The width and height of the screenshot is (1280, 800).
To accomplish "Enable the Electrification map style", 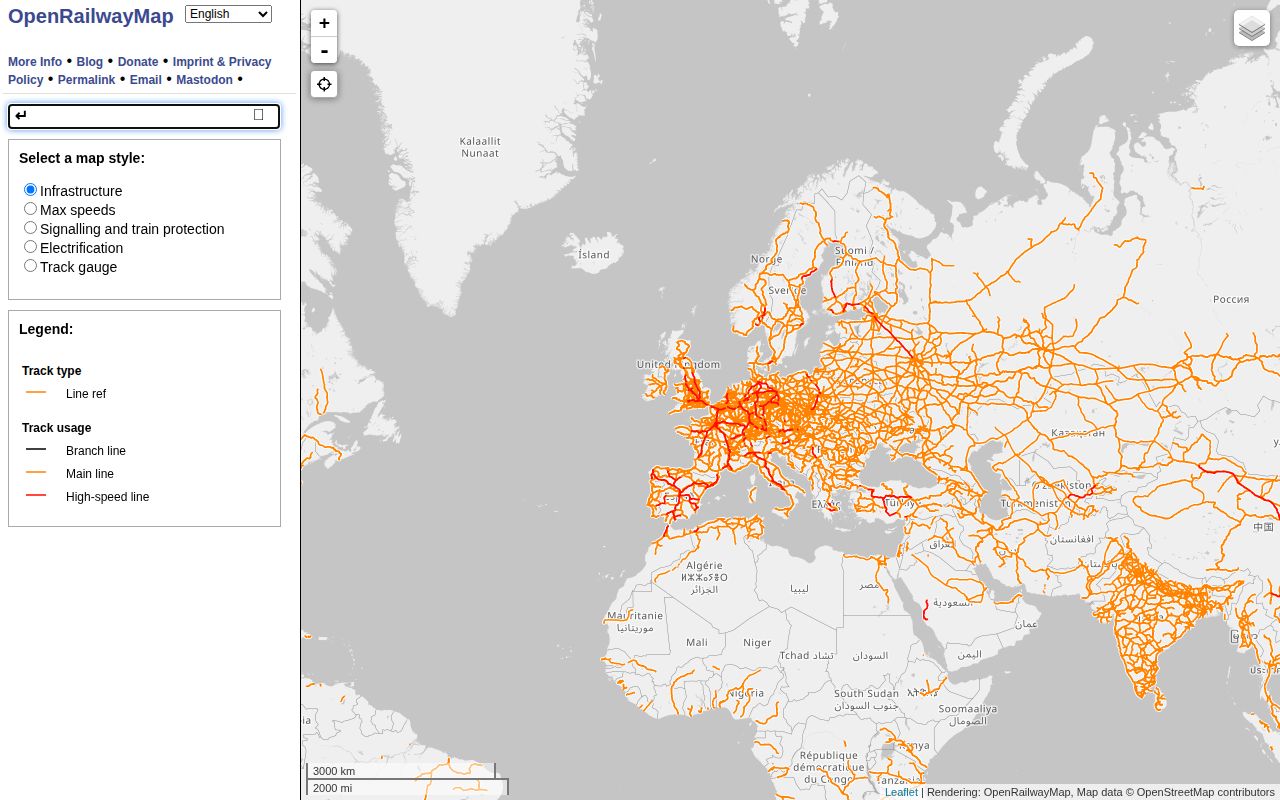I will 30,246.
